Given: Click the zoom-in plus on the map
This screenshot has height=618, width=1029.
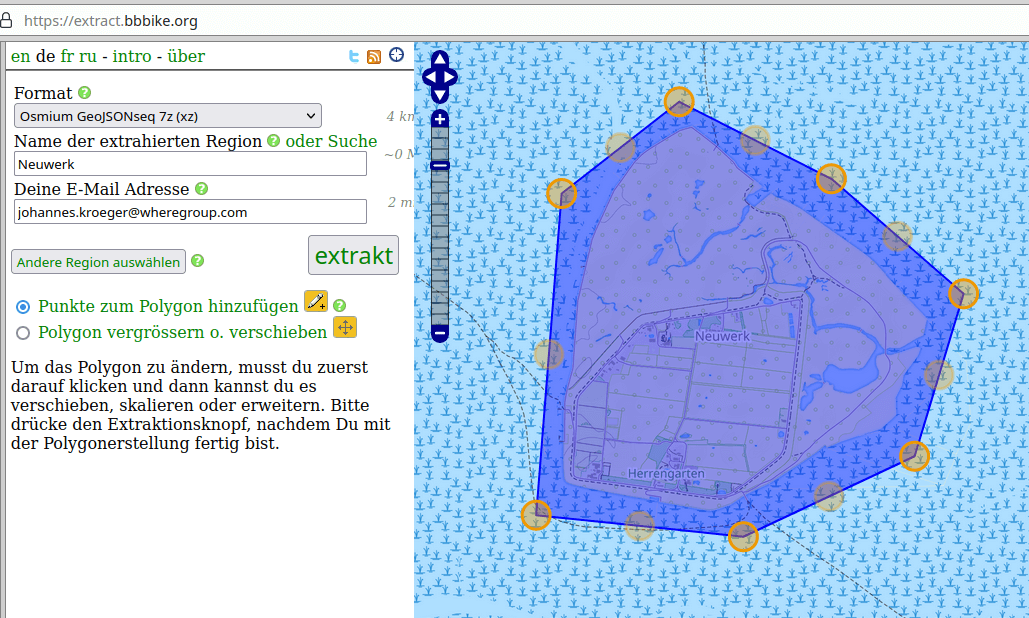Looking at the screenshot, I should (x=440, y=119).
